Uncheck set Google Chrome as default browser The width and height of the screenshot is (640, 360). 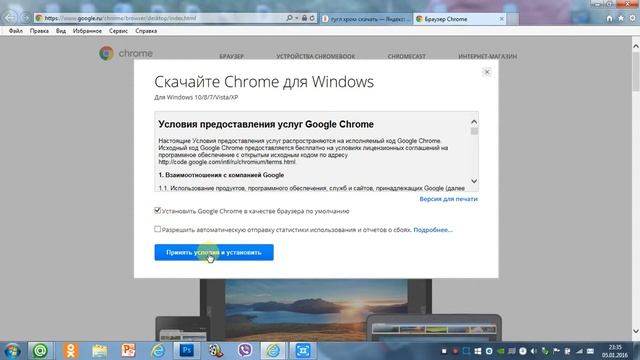(157, 211)
